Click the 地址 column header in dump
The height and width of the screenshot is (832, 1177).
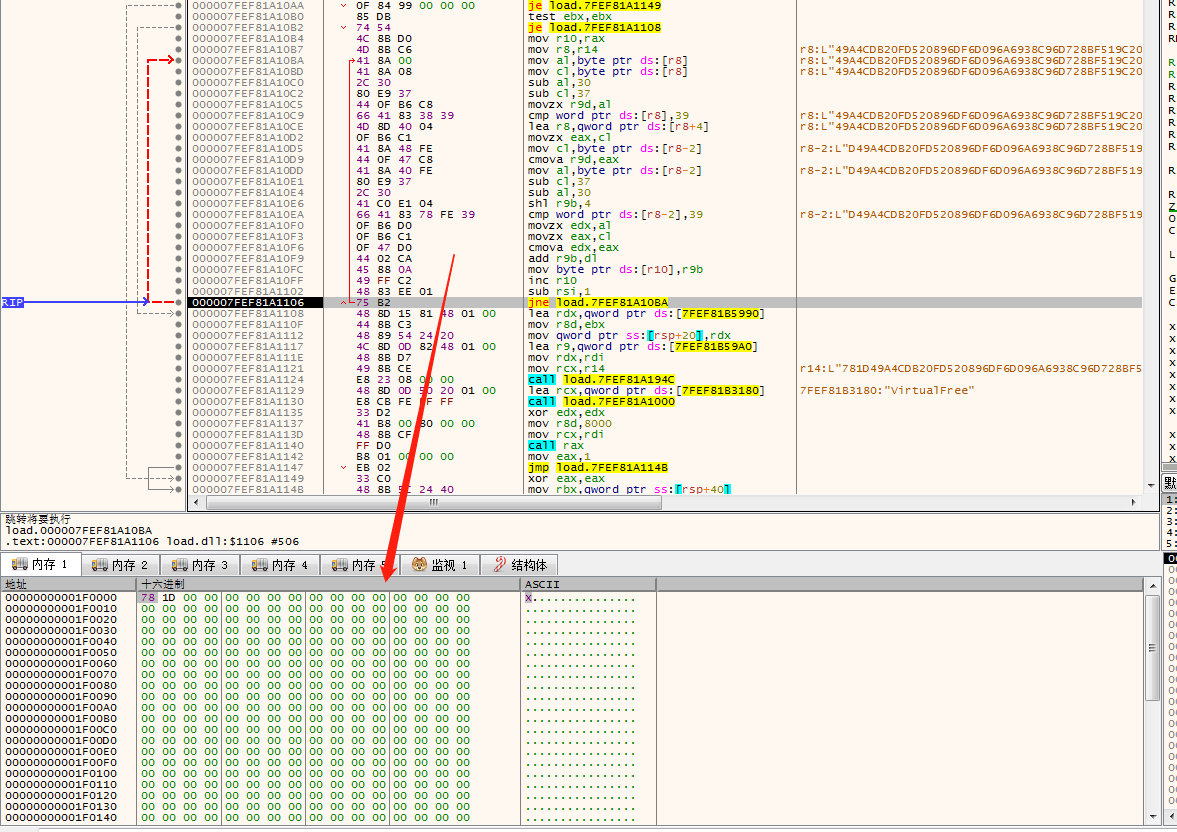(68, 584)
